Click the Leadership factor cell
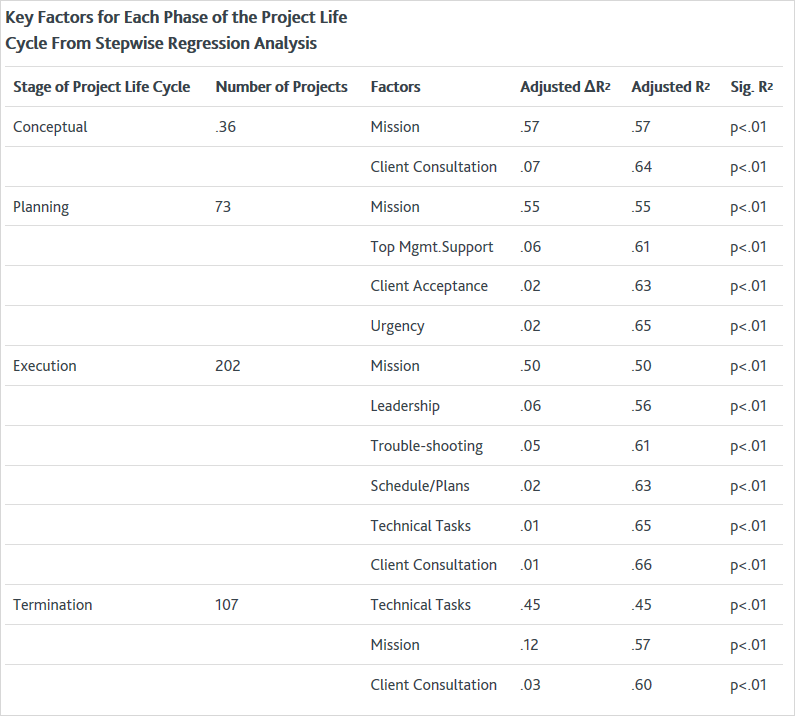The height and width of the screenshot is (716, 795). click(405, 406)
